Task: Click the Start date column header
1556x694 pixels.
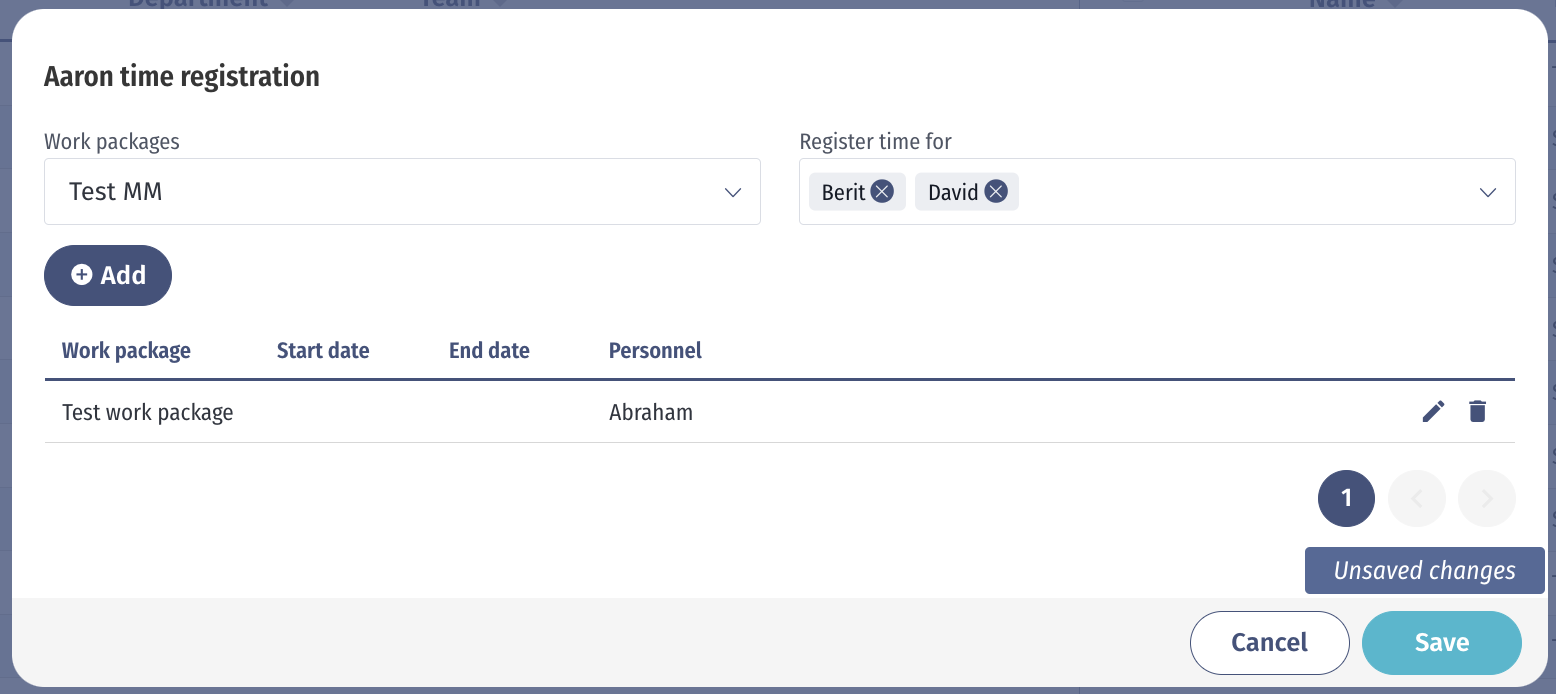Action: 323,350
